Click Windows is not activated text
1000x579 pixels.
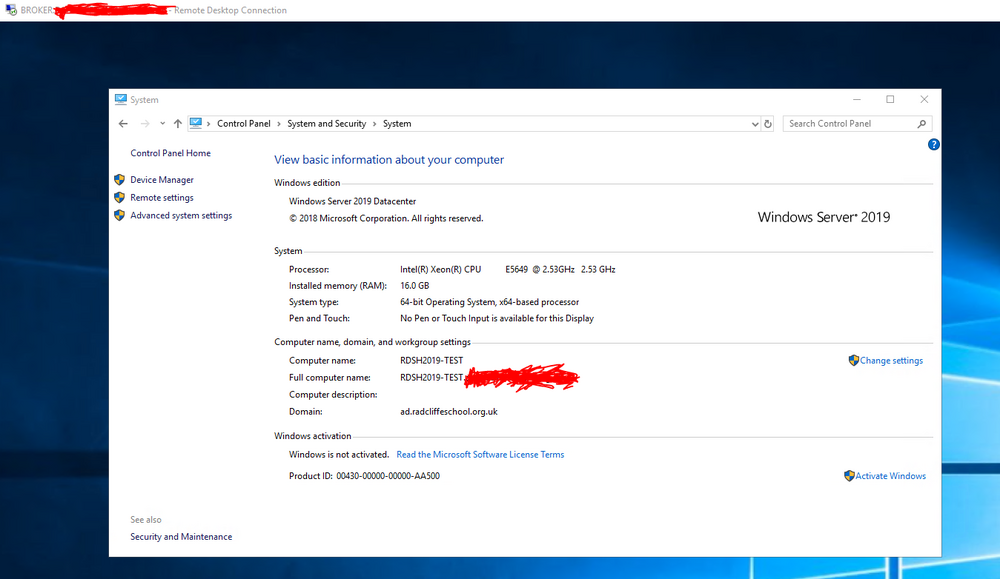tap(339, 455)
